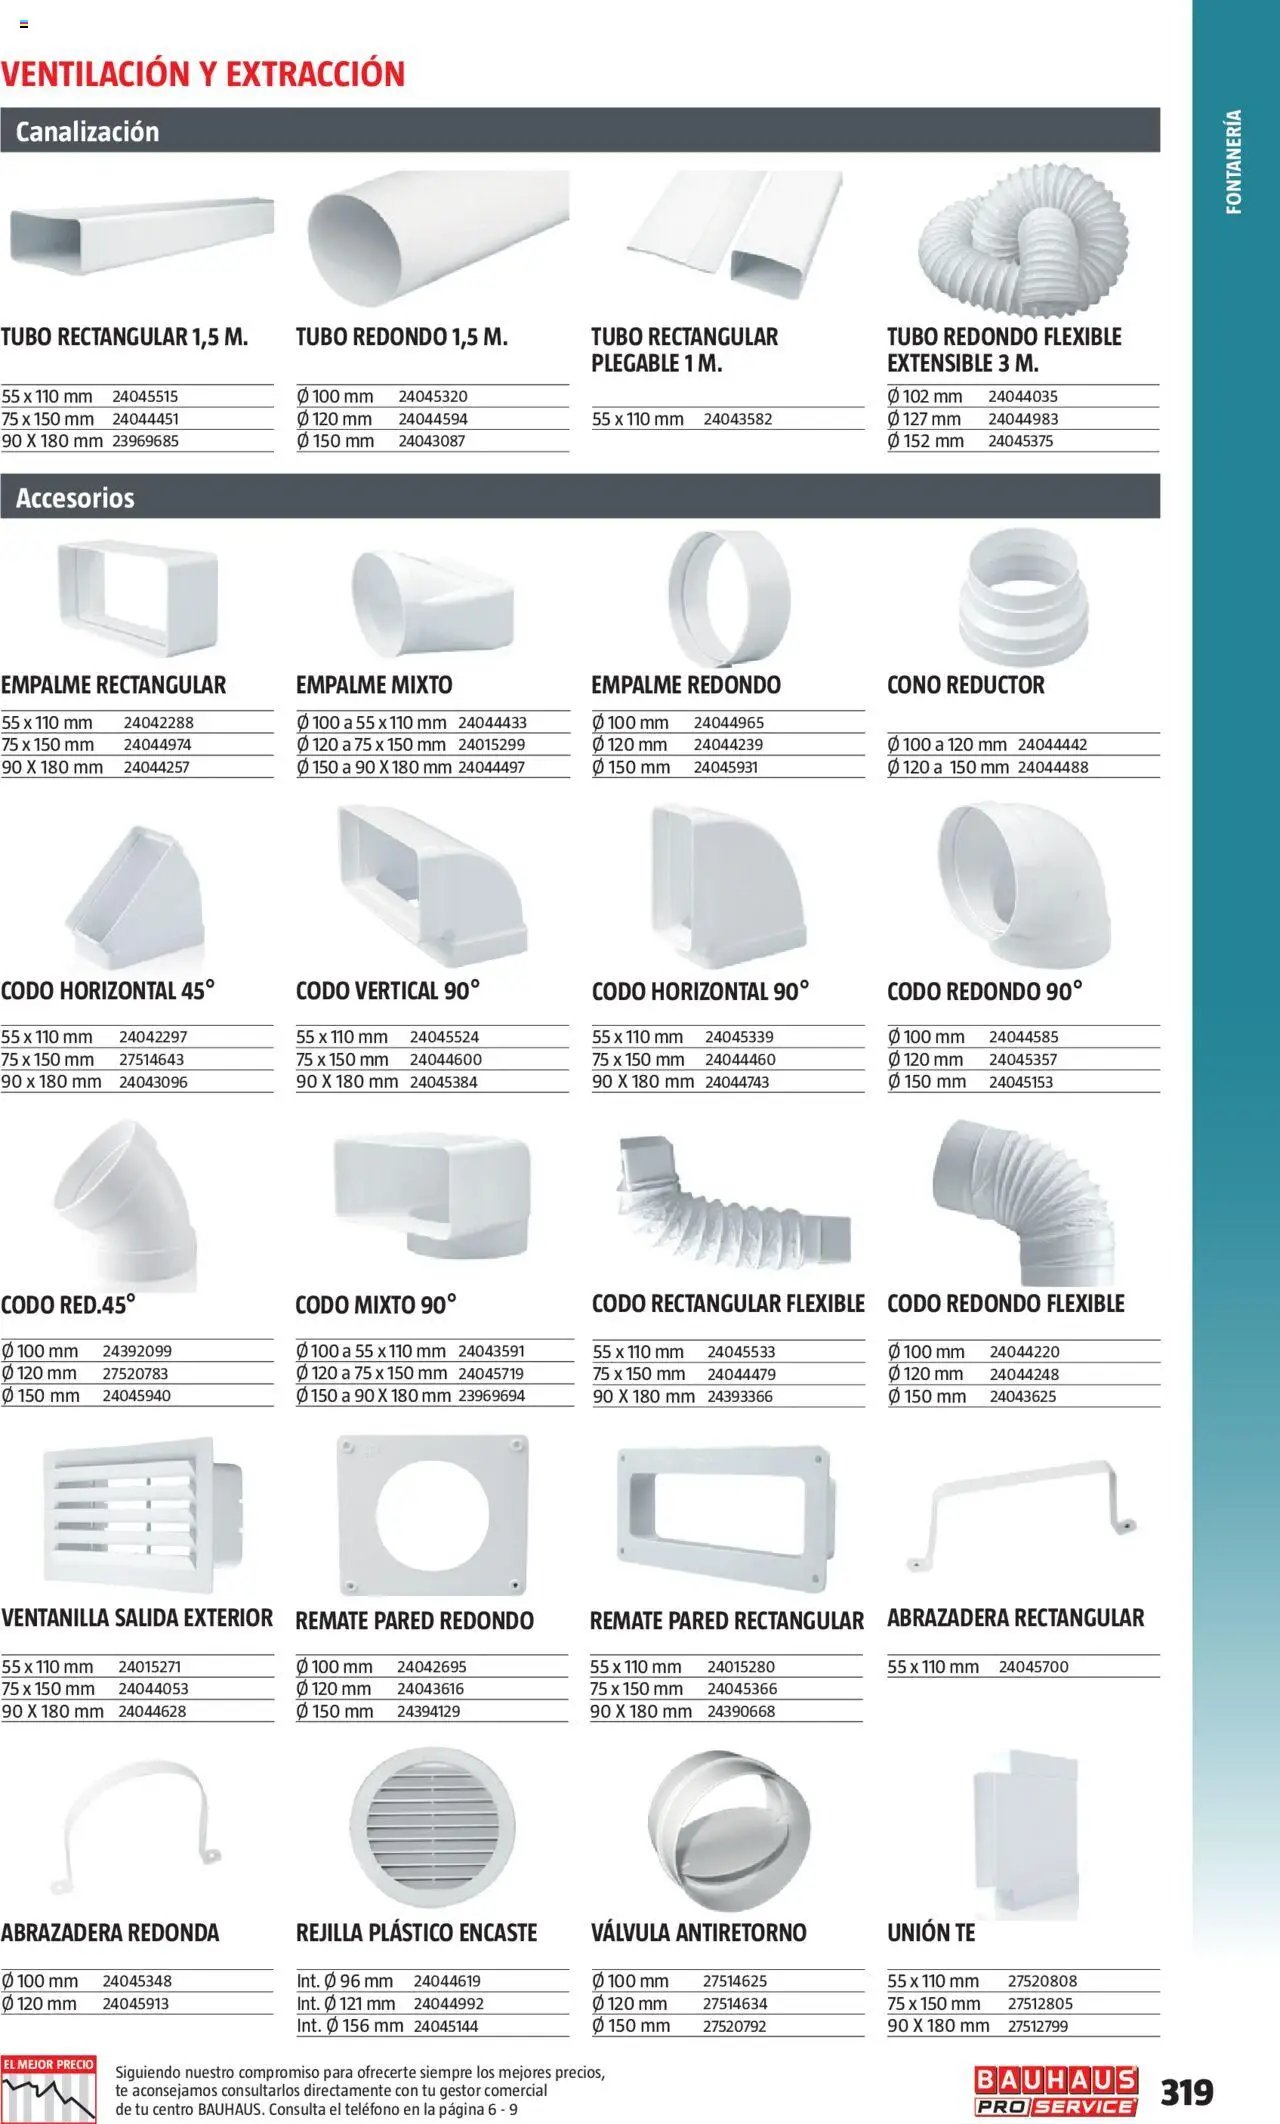Click the Abrazadera Redonda clamp image
The width and height of the screenshot is (1280, 2124).
pyautogui.click(x=135, y=1827)
